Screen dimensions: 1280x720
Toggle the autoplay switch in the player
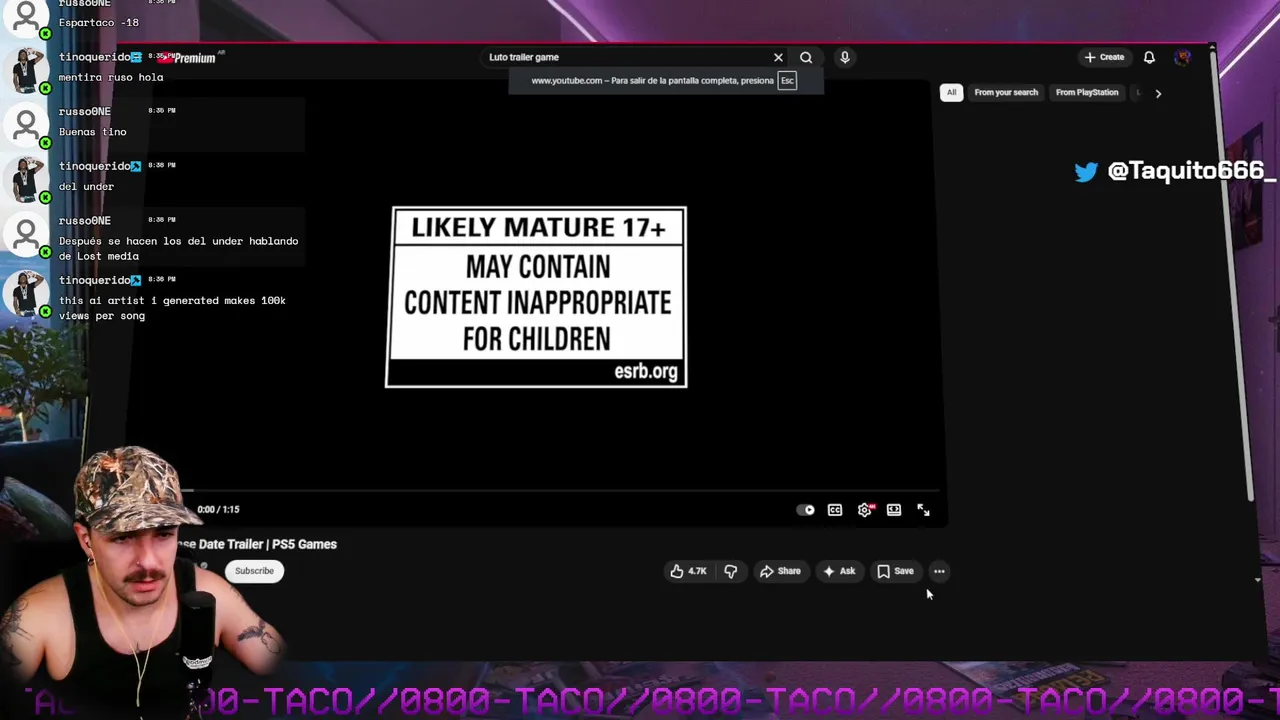tap(806, 510)
